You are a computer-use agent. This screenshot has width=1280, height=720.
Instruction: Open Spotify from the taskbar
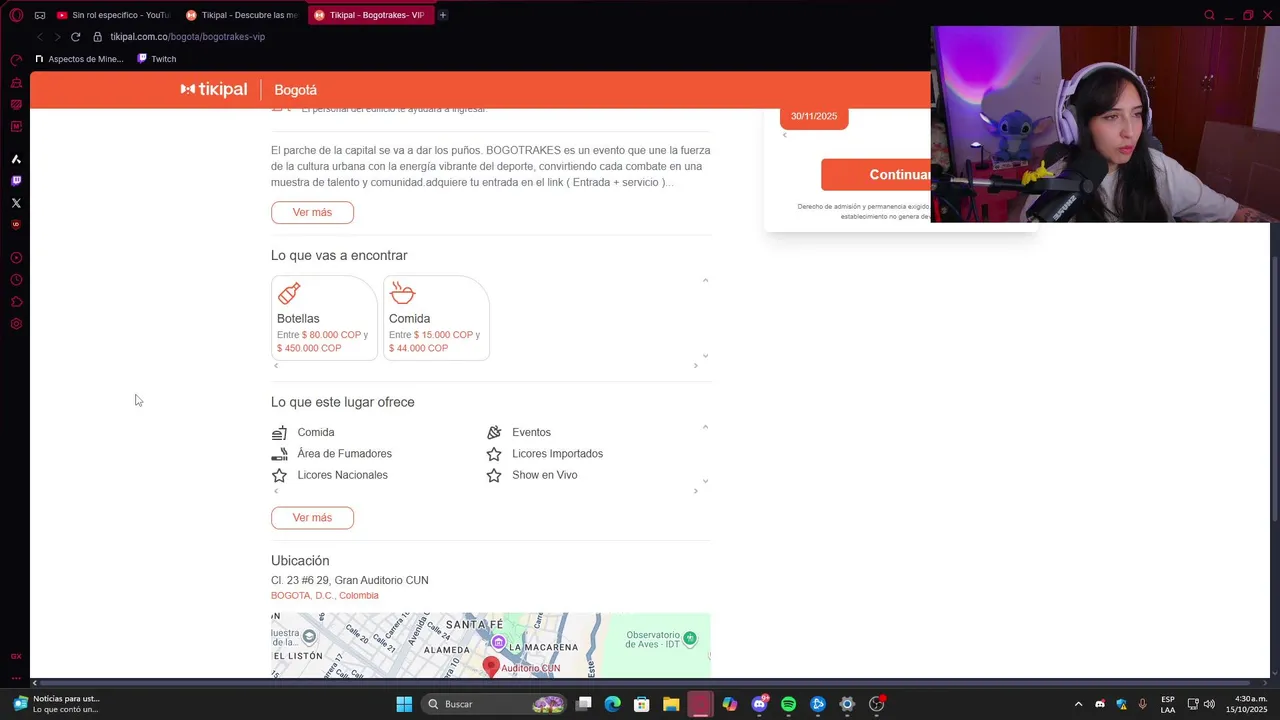tap(788, 704)
